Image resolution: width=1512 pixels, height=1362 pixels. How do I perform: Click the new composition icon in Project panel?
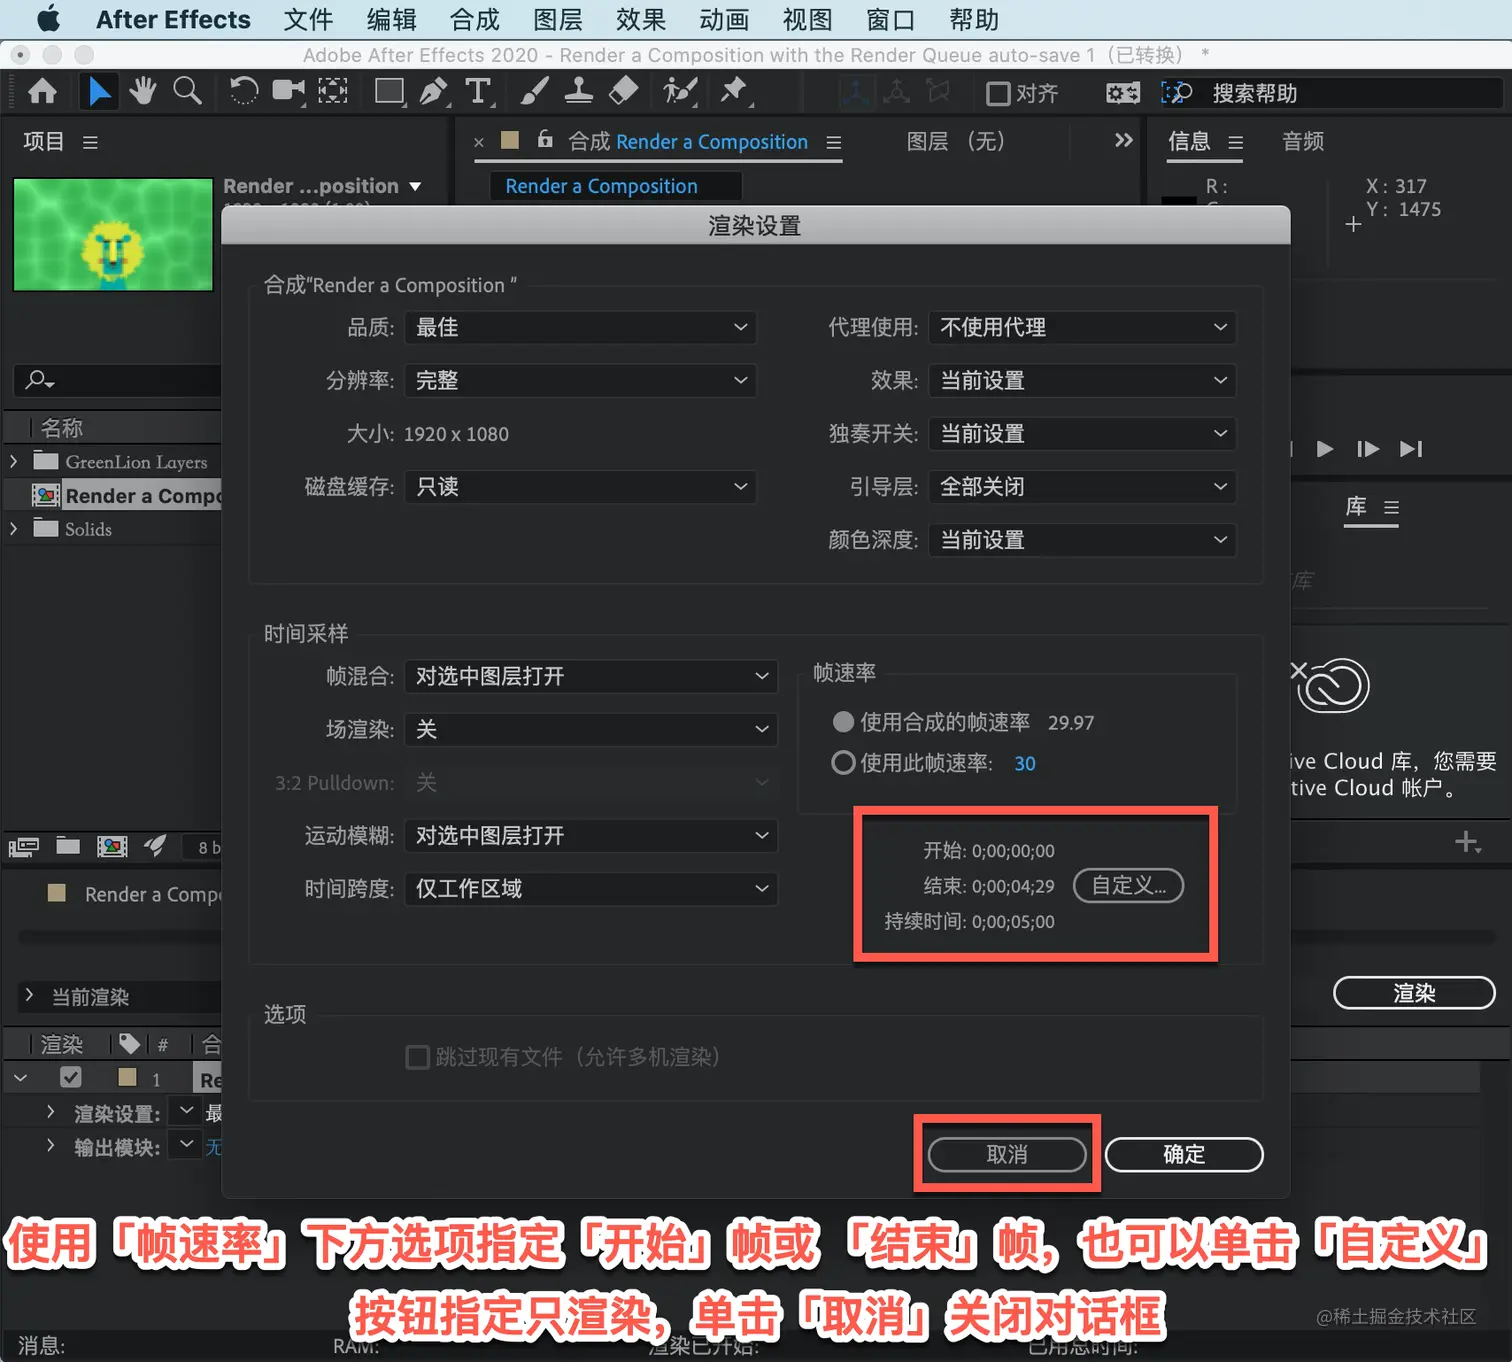click(112, 847)
